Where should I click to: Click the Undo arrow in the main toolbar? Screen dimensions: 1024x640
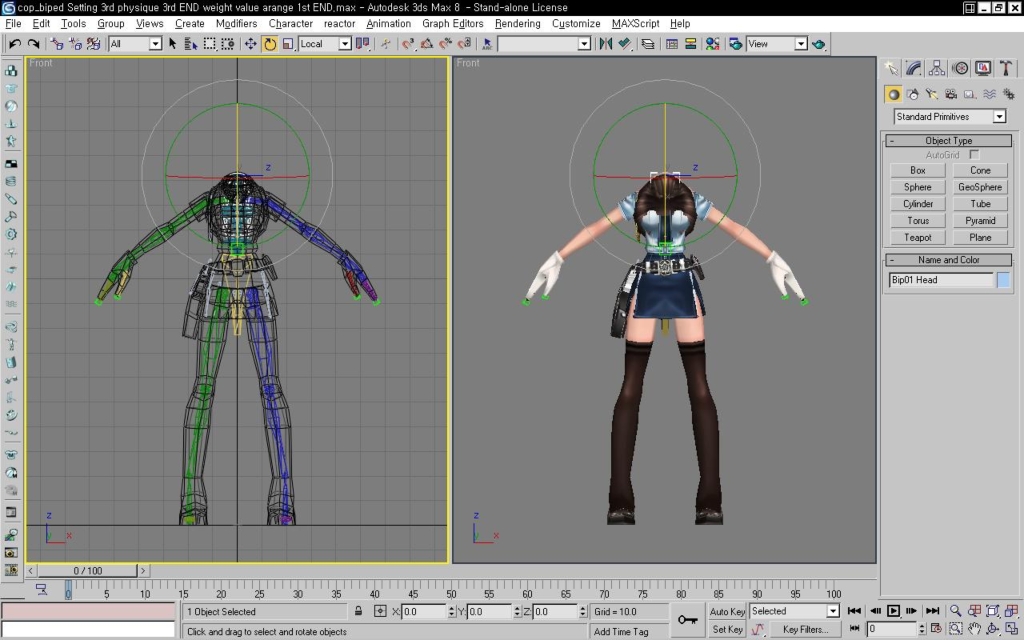(14, 44)
